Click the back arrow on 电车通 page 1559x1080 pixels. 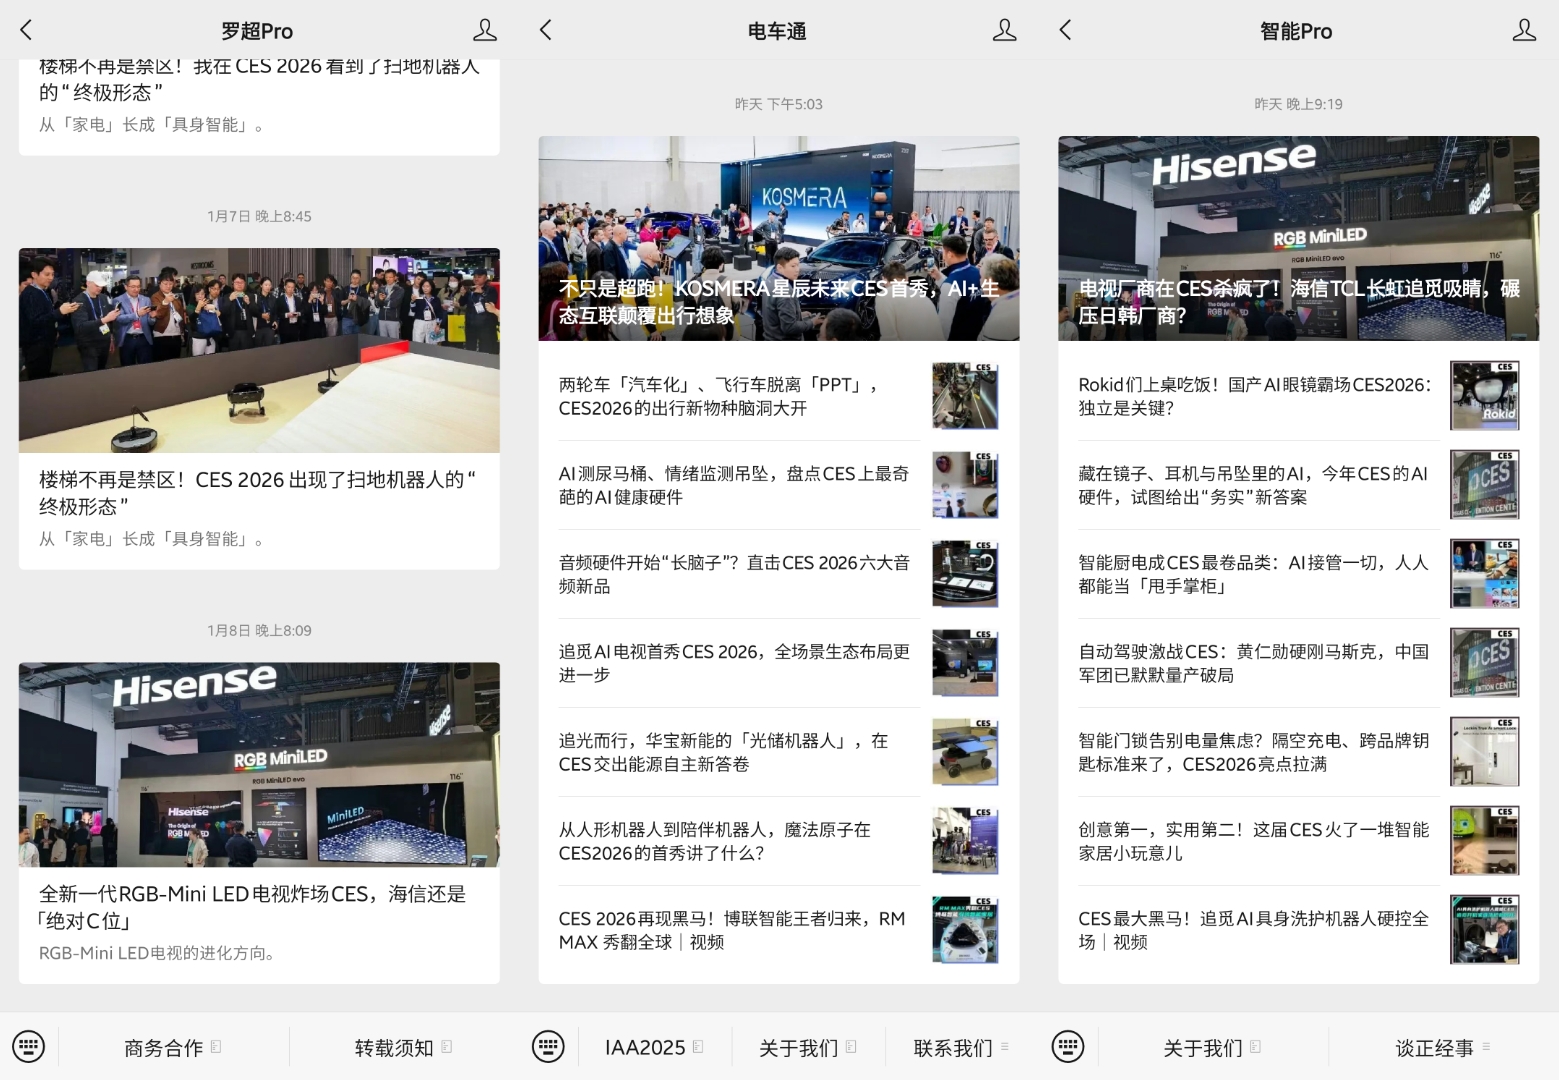click(x=545, y=30)
